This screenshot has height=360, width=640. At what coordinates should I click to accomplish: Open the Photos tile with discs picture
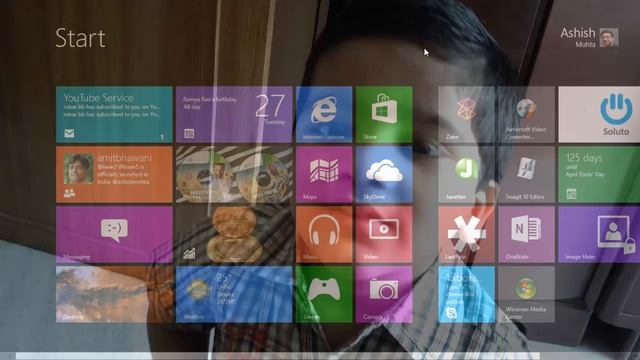point(234,174)
